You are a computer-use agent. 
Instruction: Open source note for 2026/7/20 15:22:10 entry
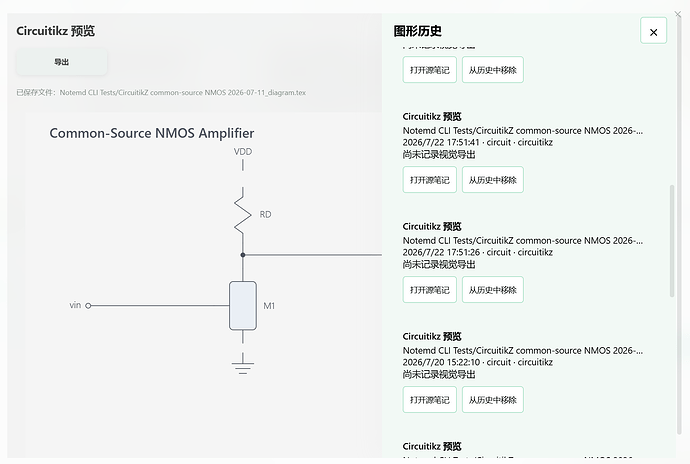click(429, 400)
